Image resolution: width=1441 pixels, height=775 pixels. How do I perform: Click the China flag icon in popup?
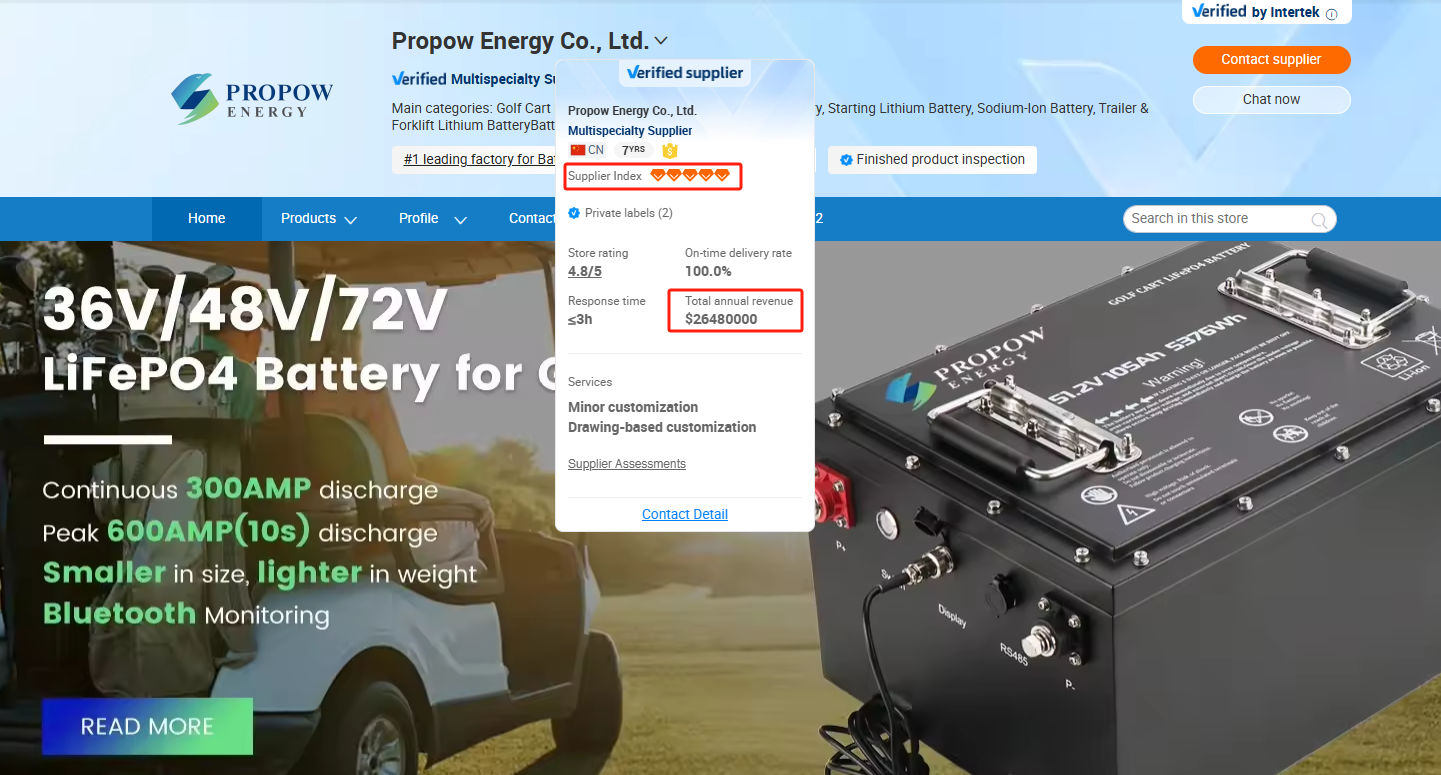click(577, 150)
